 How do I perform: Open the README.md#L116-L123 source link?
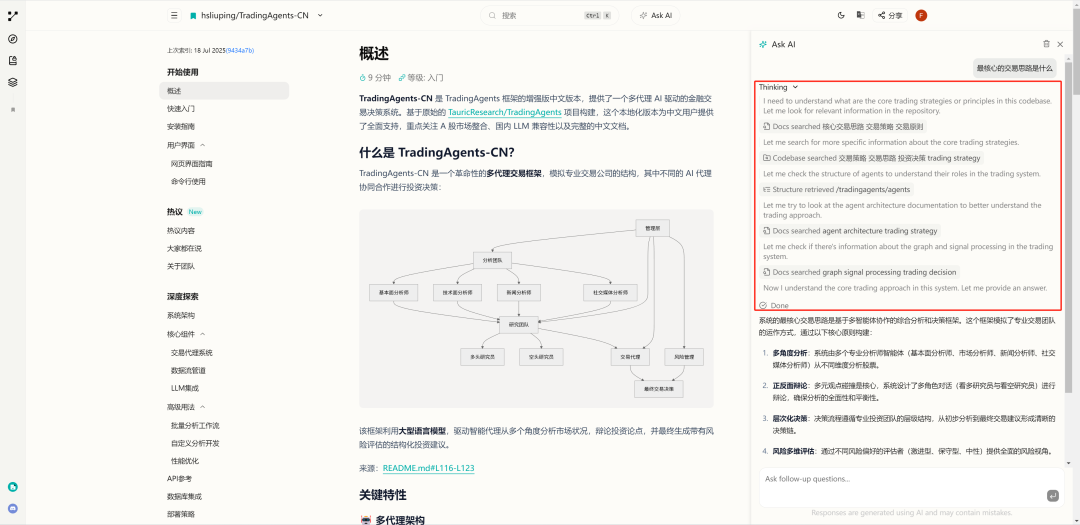428,469
